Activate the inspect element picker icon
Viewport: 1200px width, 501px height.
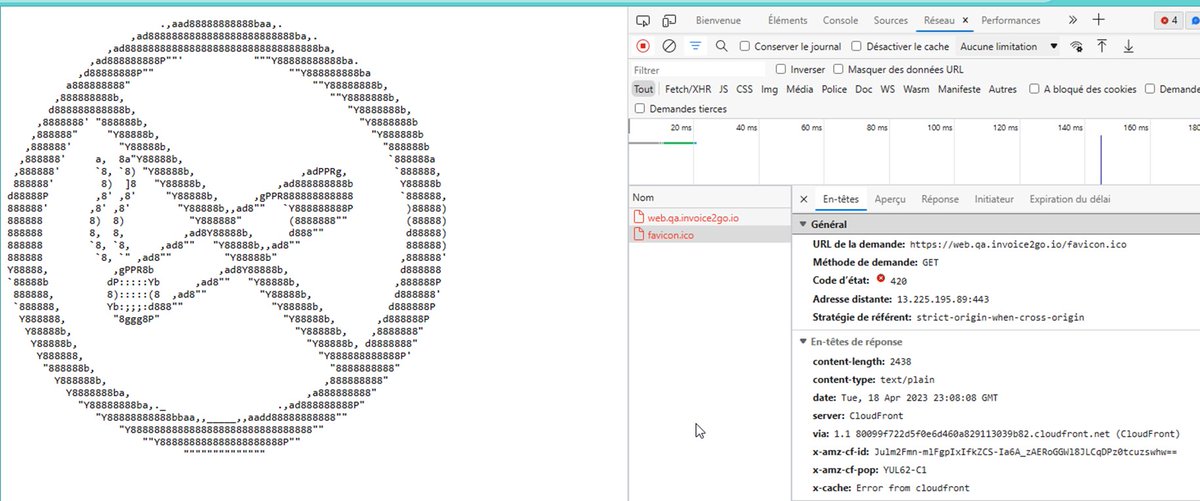[643, 20]
